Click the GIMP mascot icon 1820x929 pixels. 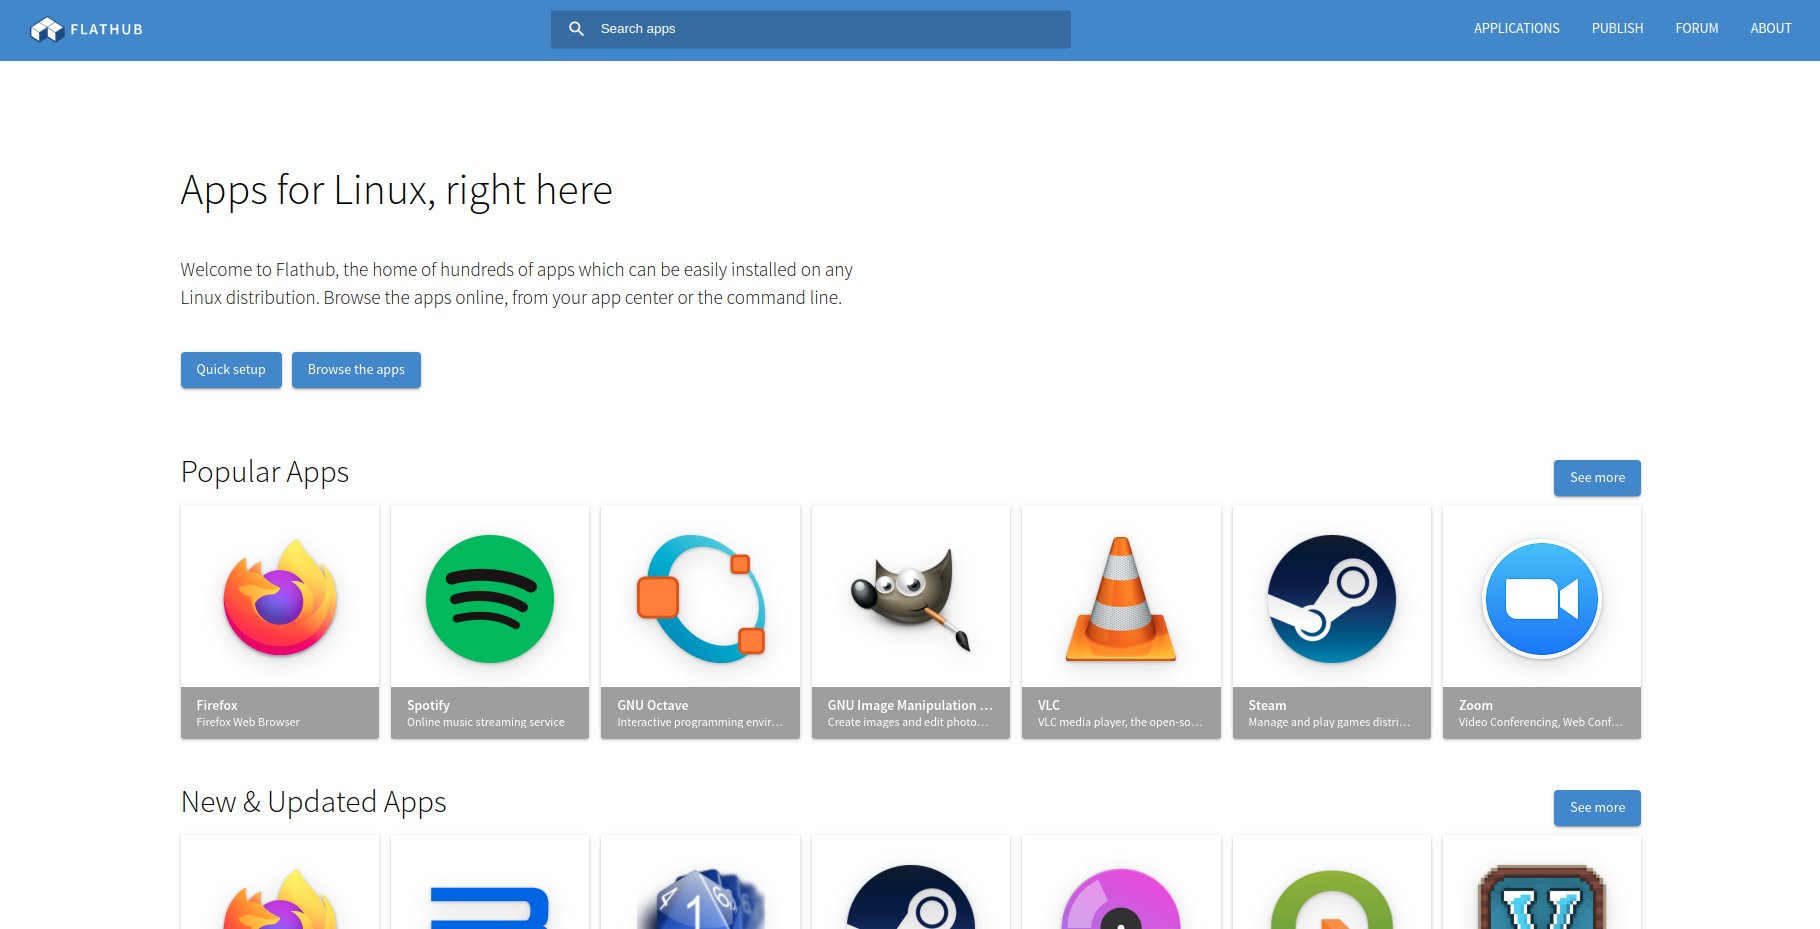[911, 598]
